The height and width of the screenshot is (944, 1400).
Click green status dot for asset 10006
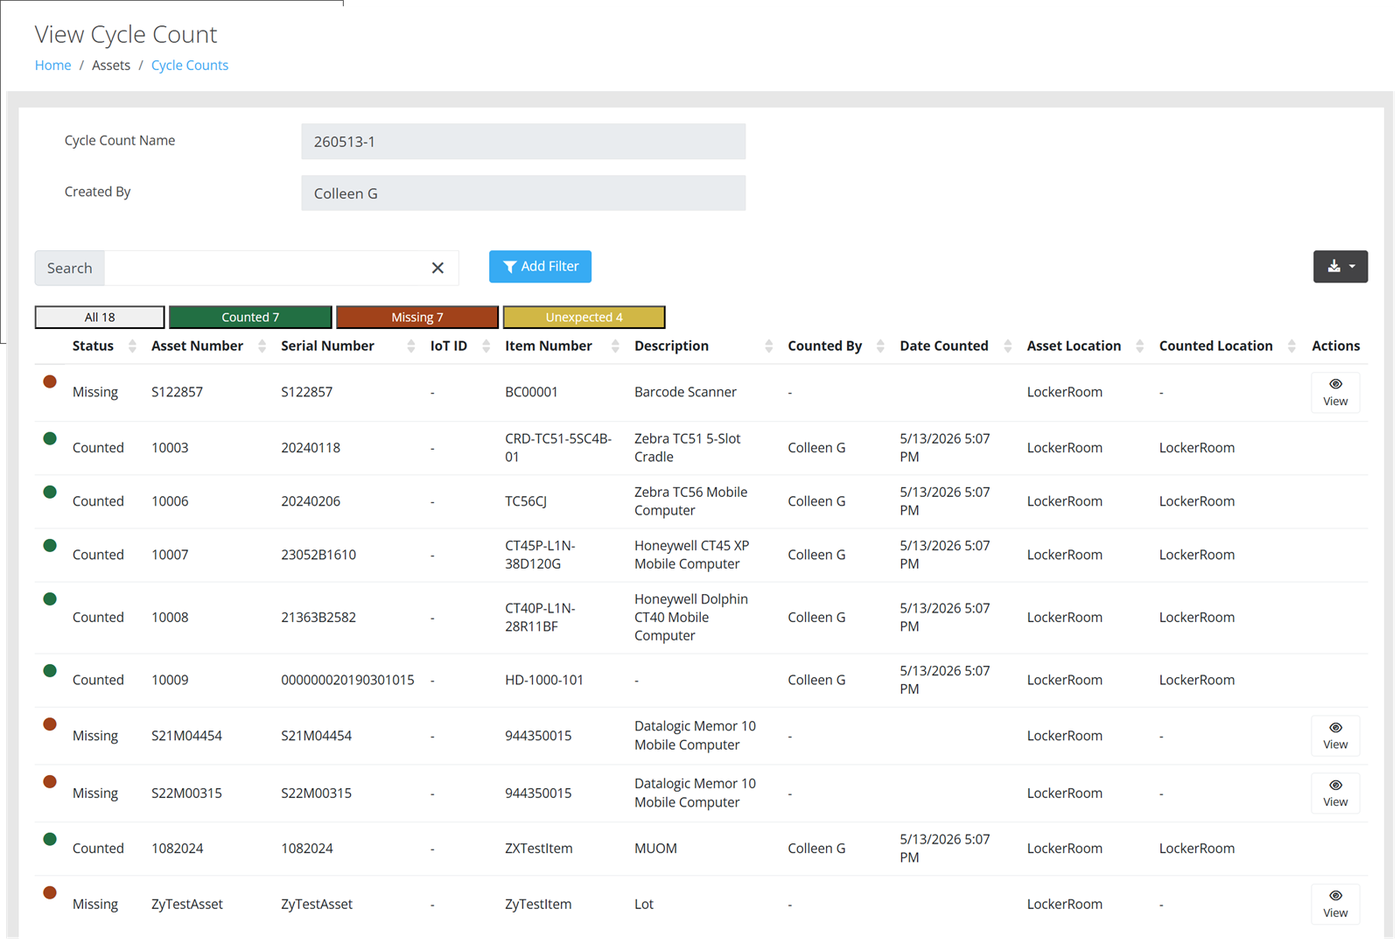(50, 492)
